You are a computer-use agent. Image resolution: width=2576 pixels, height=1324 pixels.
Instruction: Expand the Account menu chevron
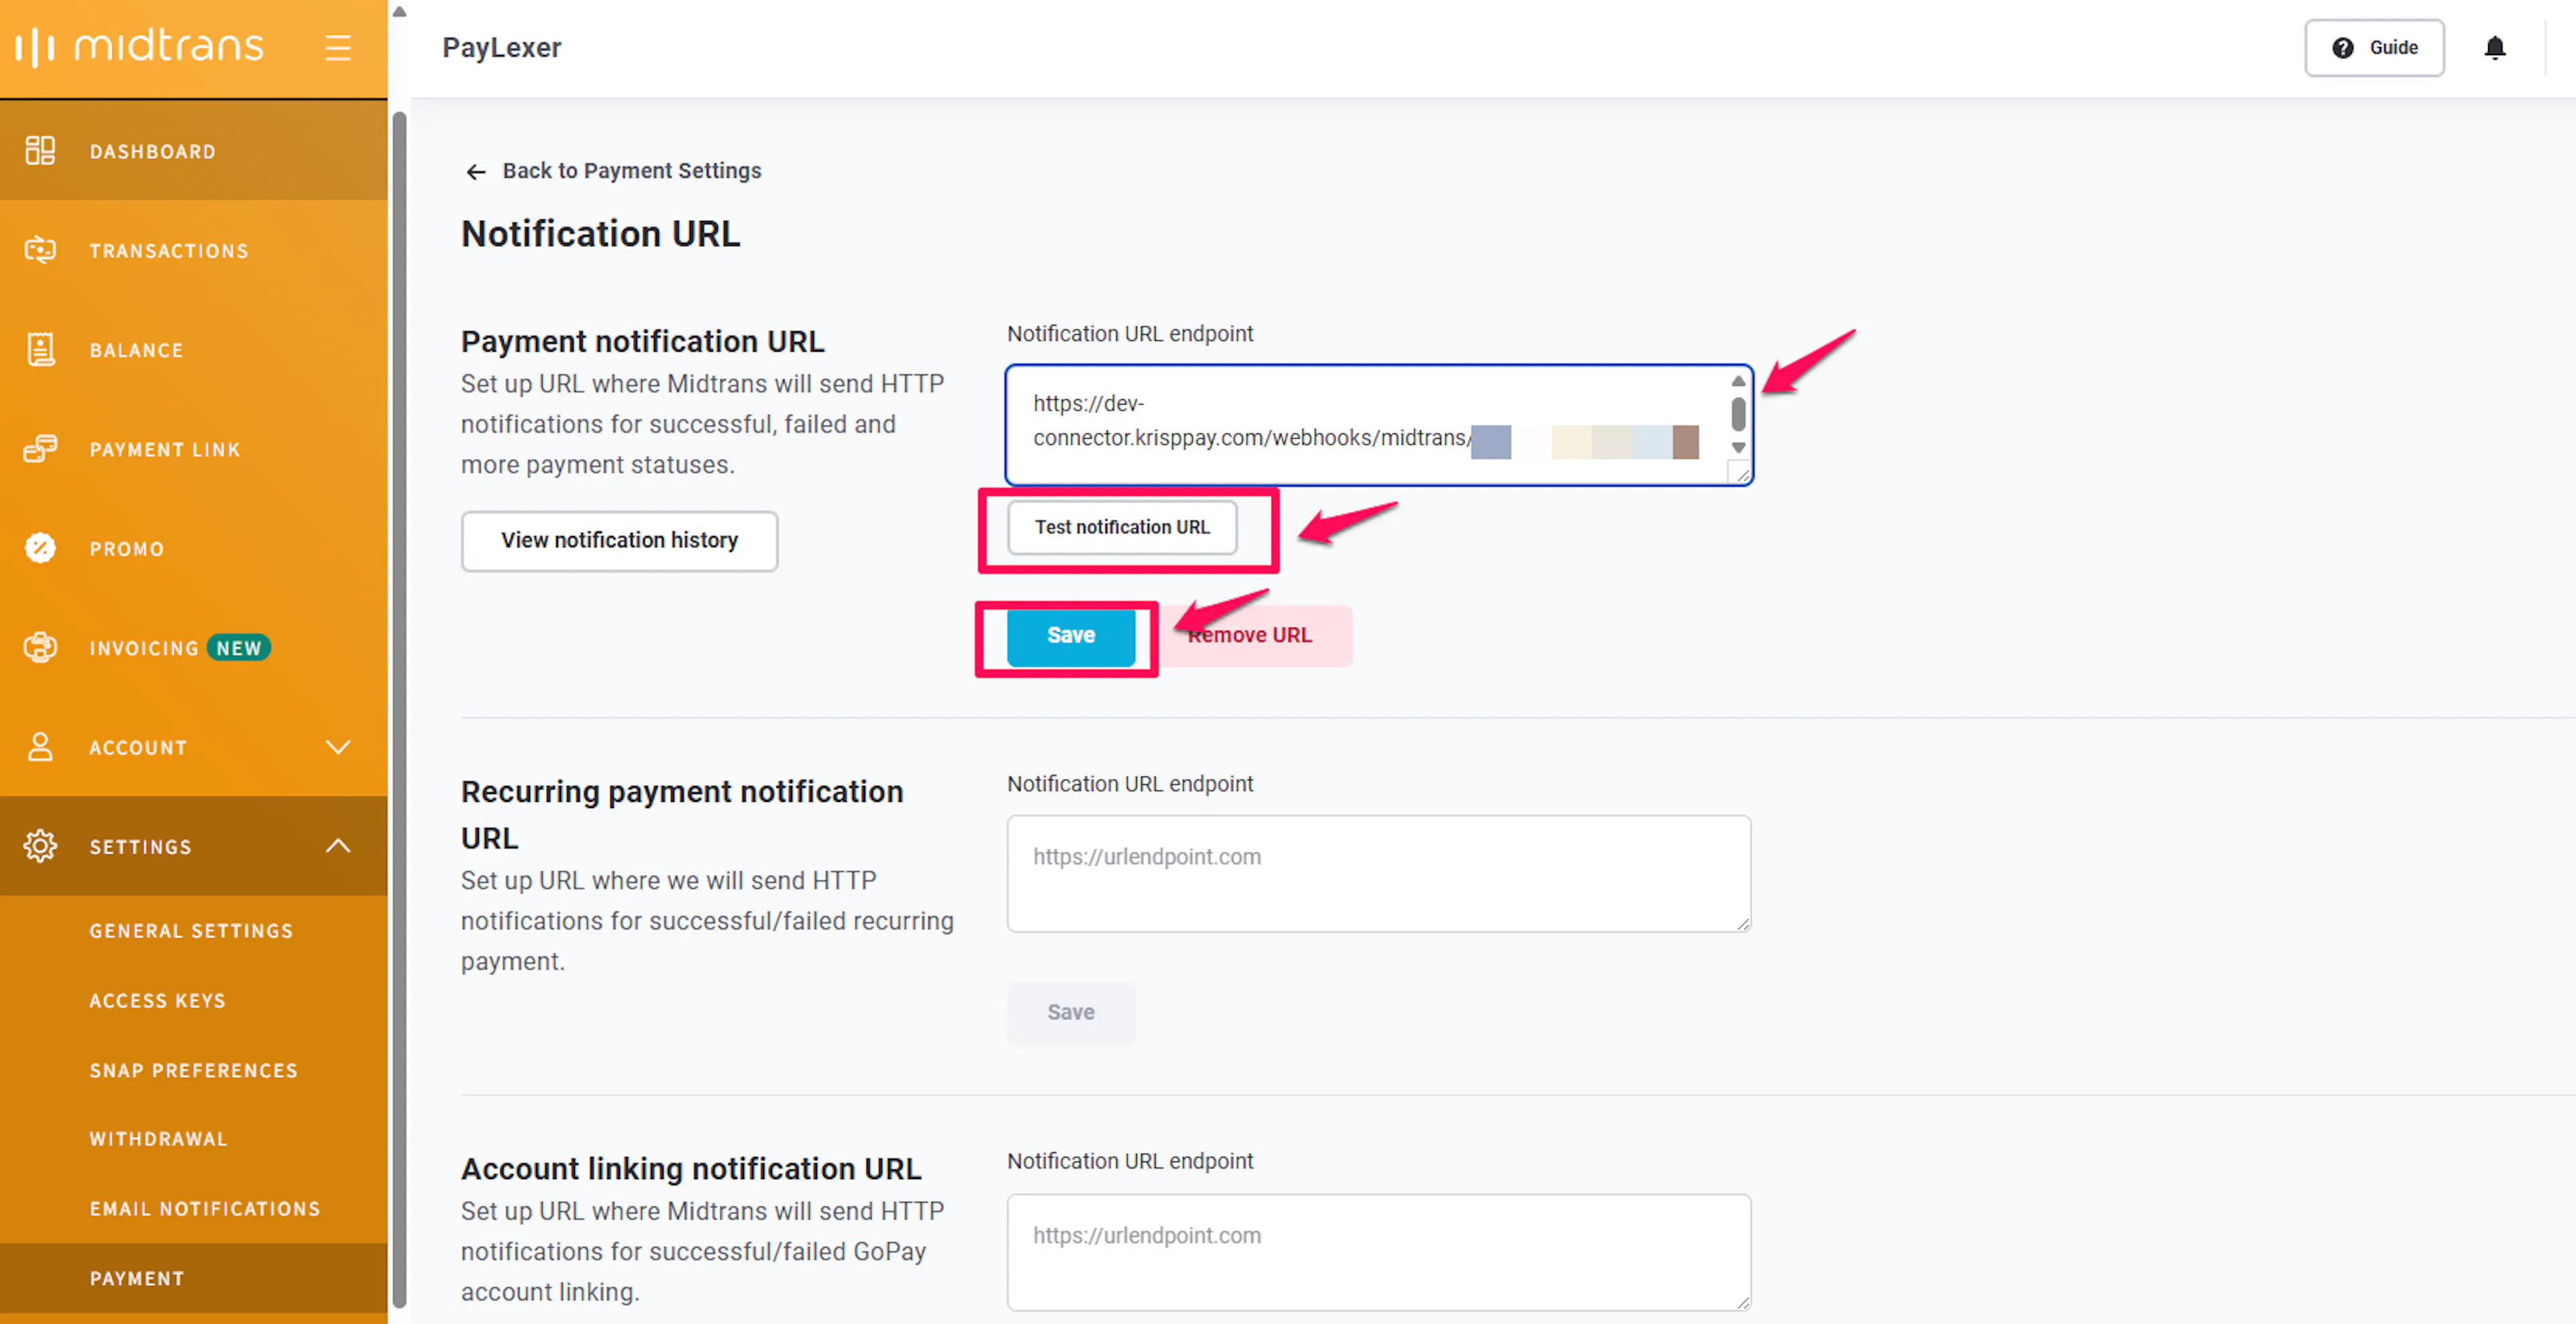tap(338, 747)
